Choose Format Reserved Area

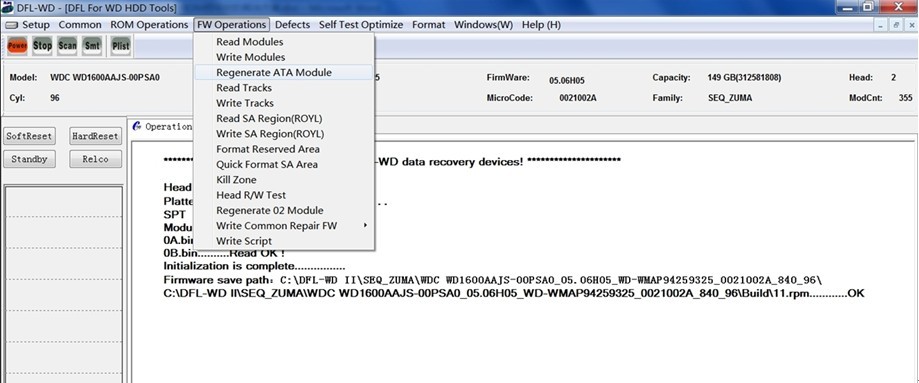(x=284, y=149)
